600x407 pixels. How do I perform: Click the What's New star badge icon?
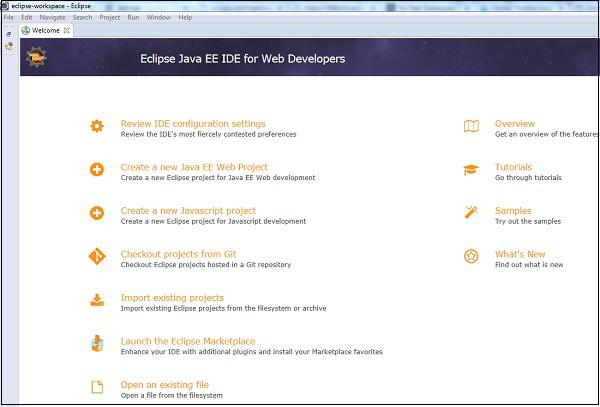(x=471, y=256)
